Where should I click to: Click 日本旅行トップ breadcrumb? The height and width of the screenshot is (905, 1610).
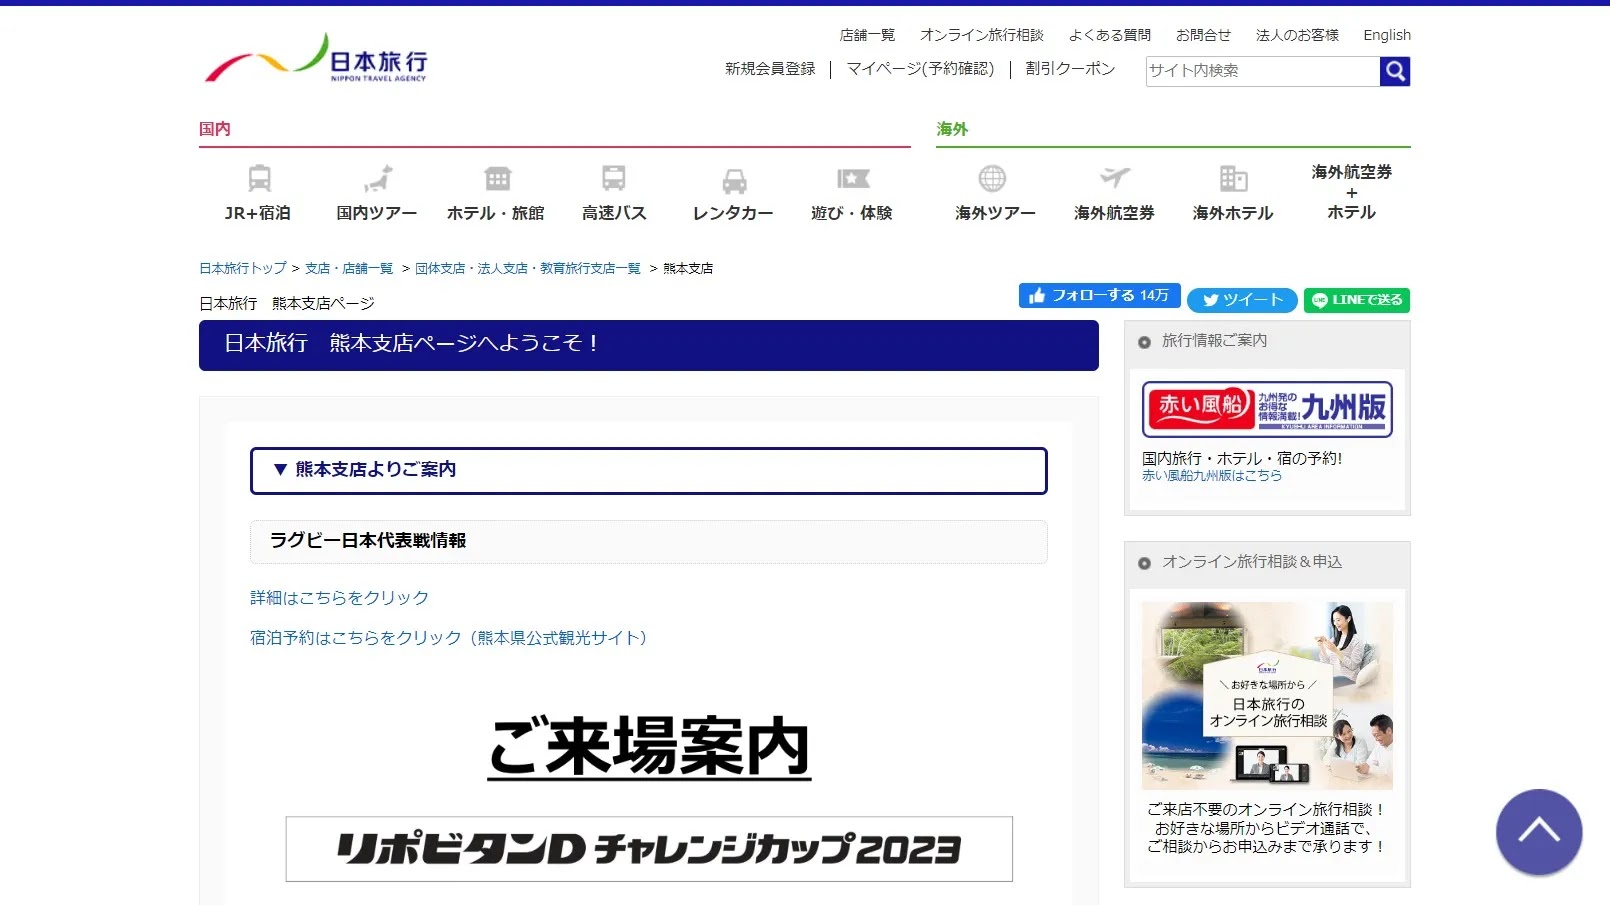(x=243, y=268)
